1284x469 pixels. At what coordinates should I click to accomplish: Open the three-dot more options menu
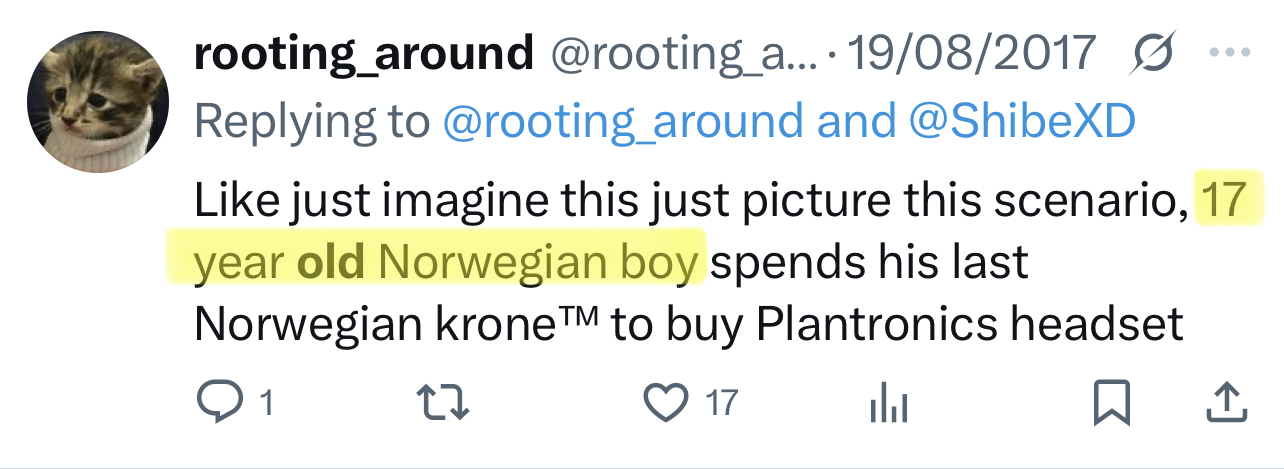coord(1229,53)
